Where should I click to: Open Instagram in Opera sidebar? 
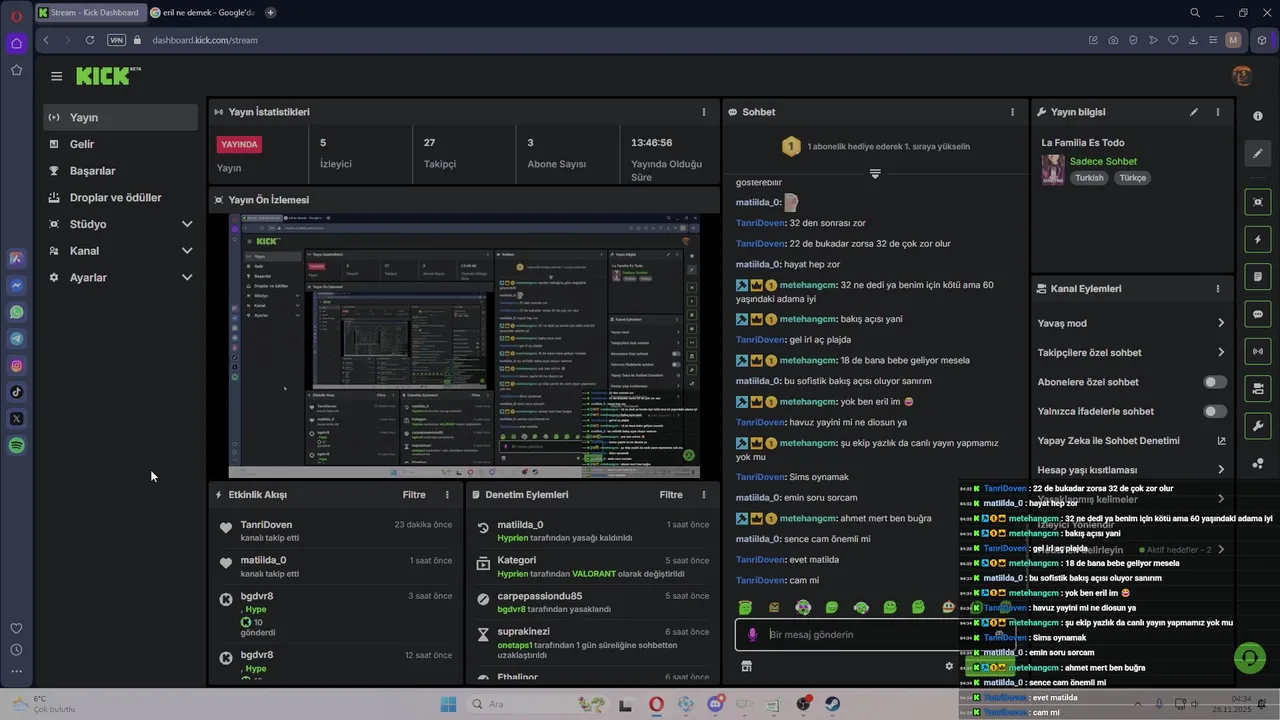pyautogui.click(x=16, y=366)
